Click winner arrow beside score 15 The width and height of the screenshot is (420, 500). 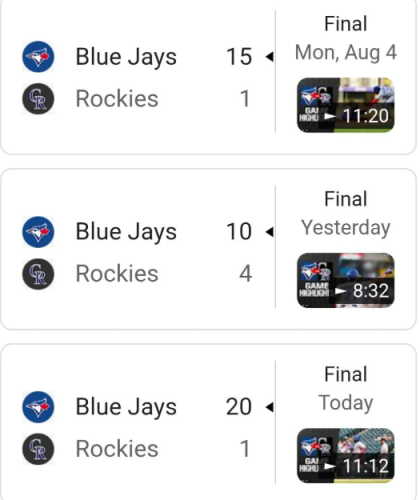click(x=269, y=57)
